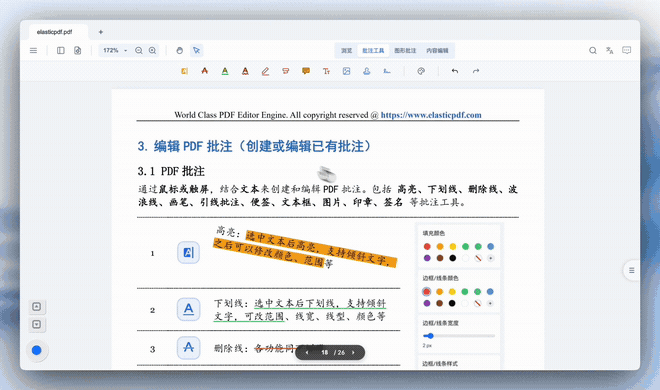
Task: Select the signature tool
Action: pyautogui.click(x=387, y=71)
